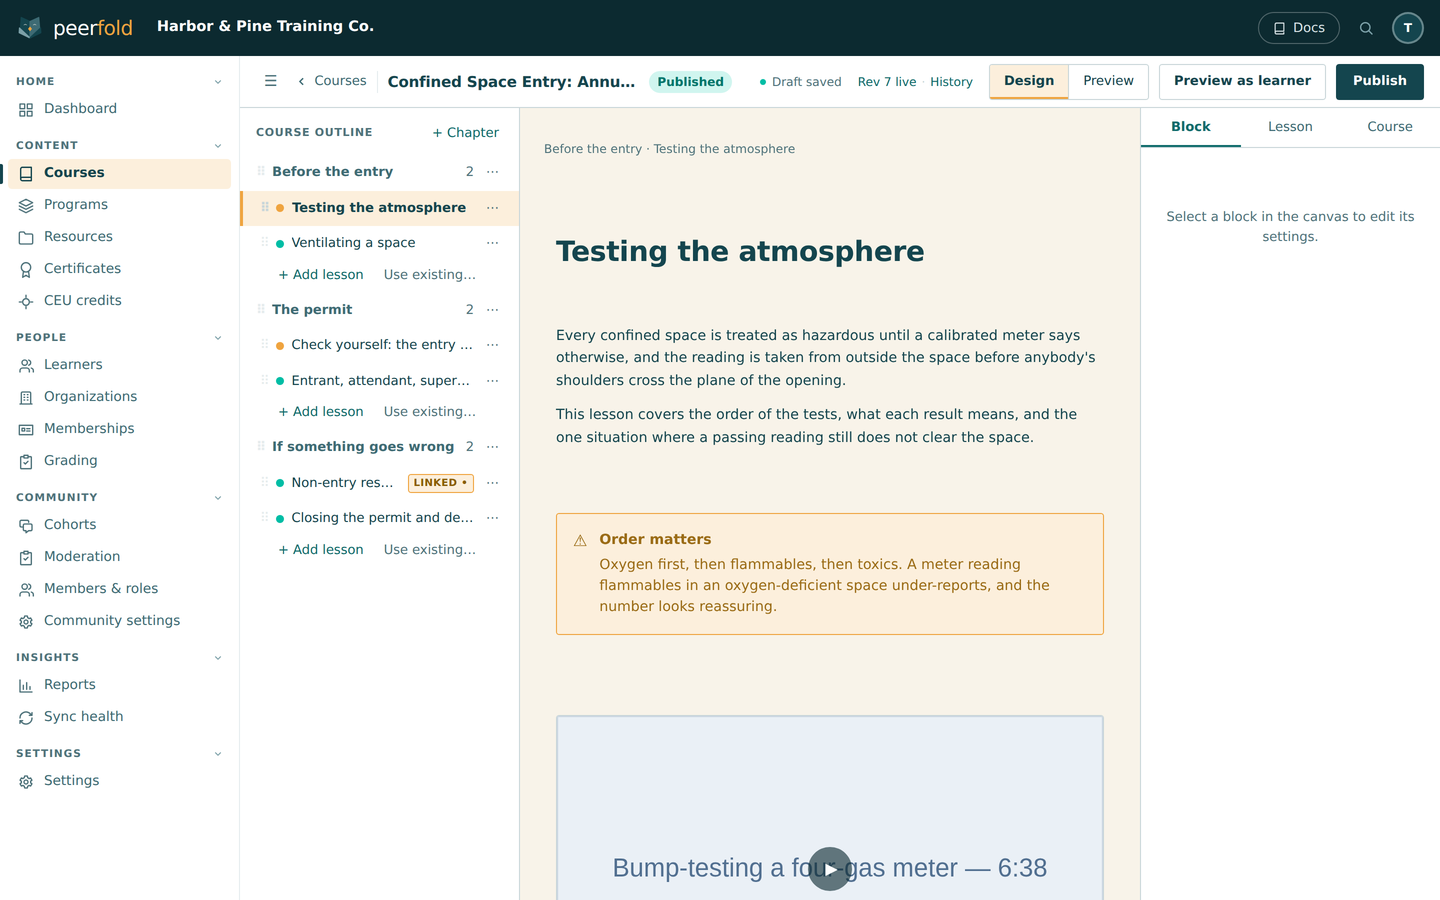Screen dimensions: 1440x900
Task: Collapse the HOME sidebar section
Action: pyautogui.click(x=218, y=82)
